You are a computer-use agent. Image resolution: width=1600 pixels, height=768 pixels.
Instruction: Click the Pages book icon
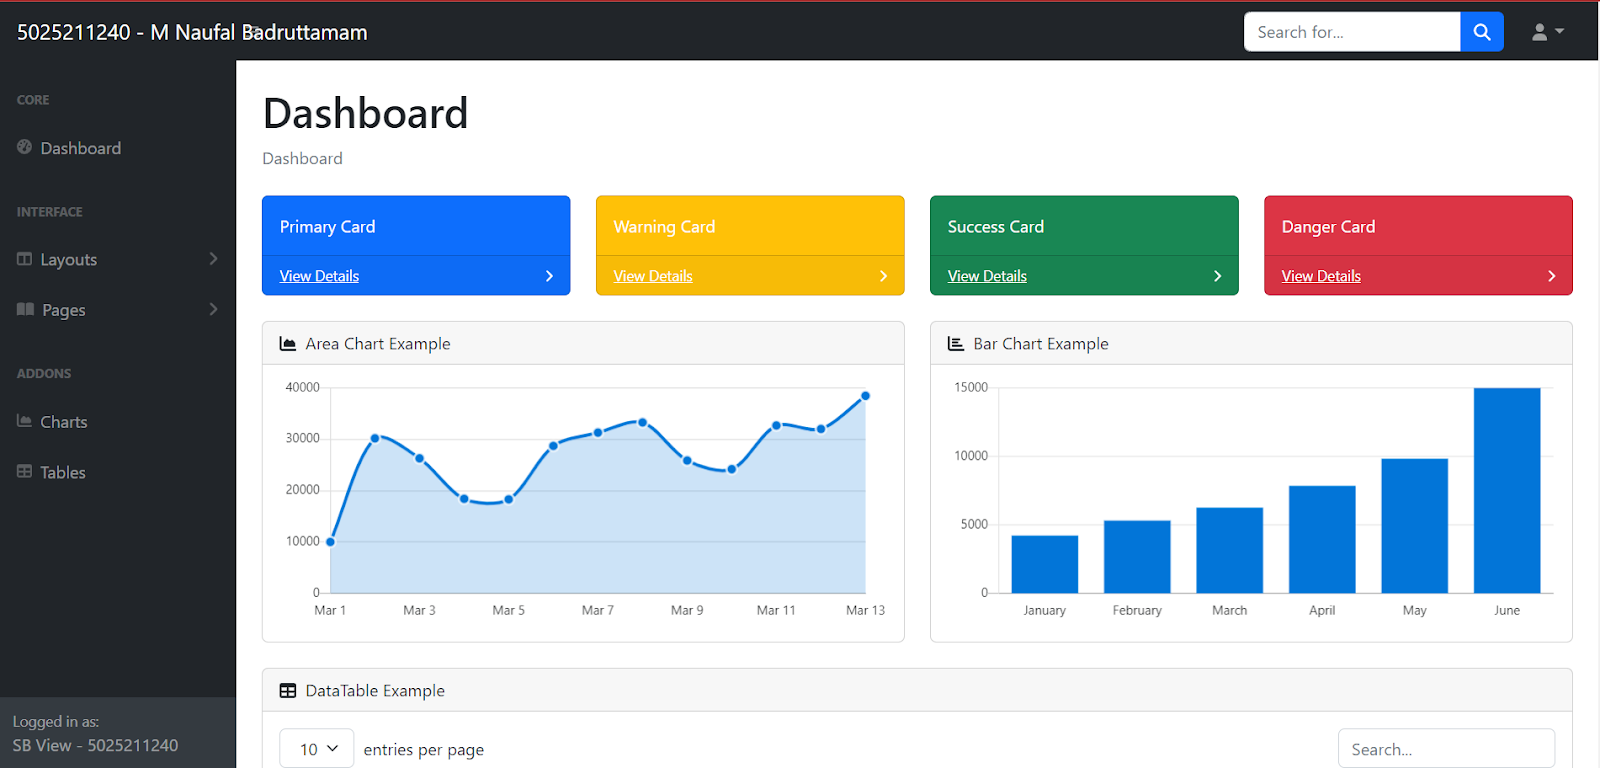(x=26, y=309)
